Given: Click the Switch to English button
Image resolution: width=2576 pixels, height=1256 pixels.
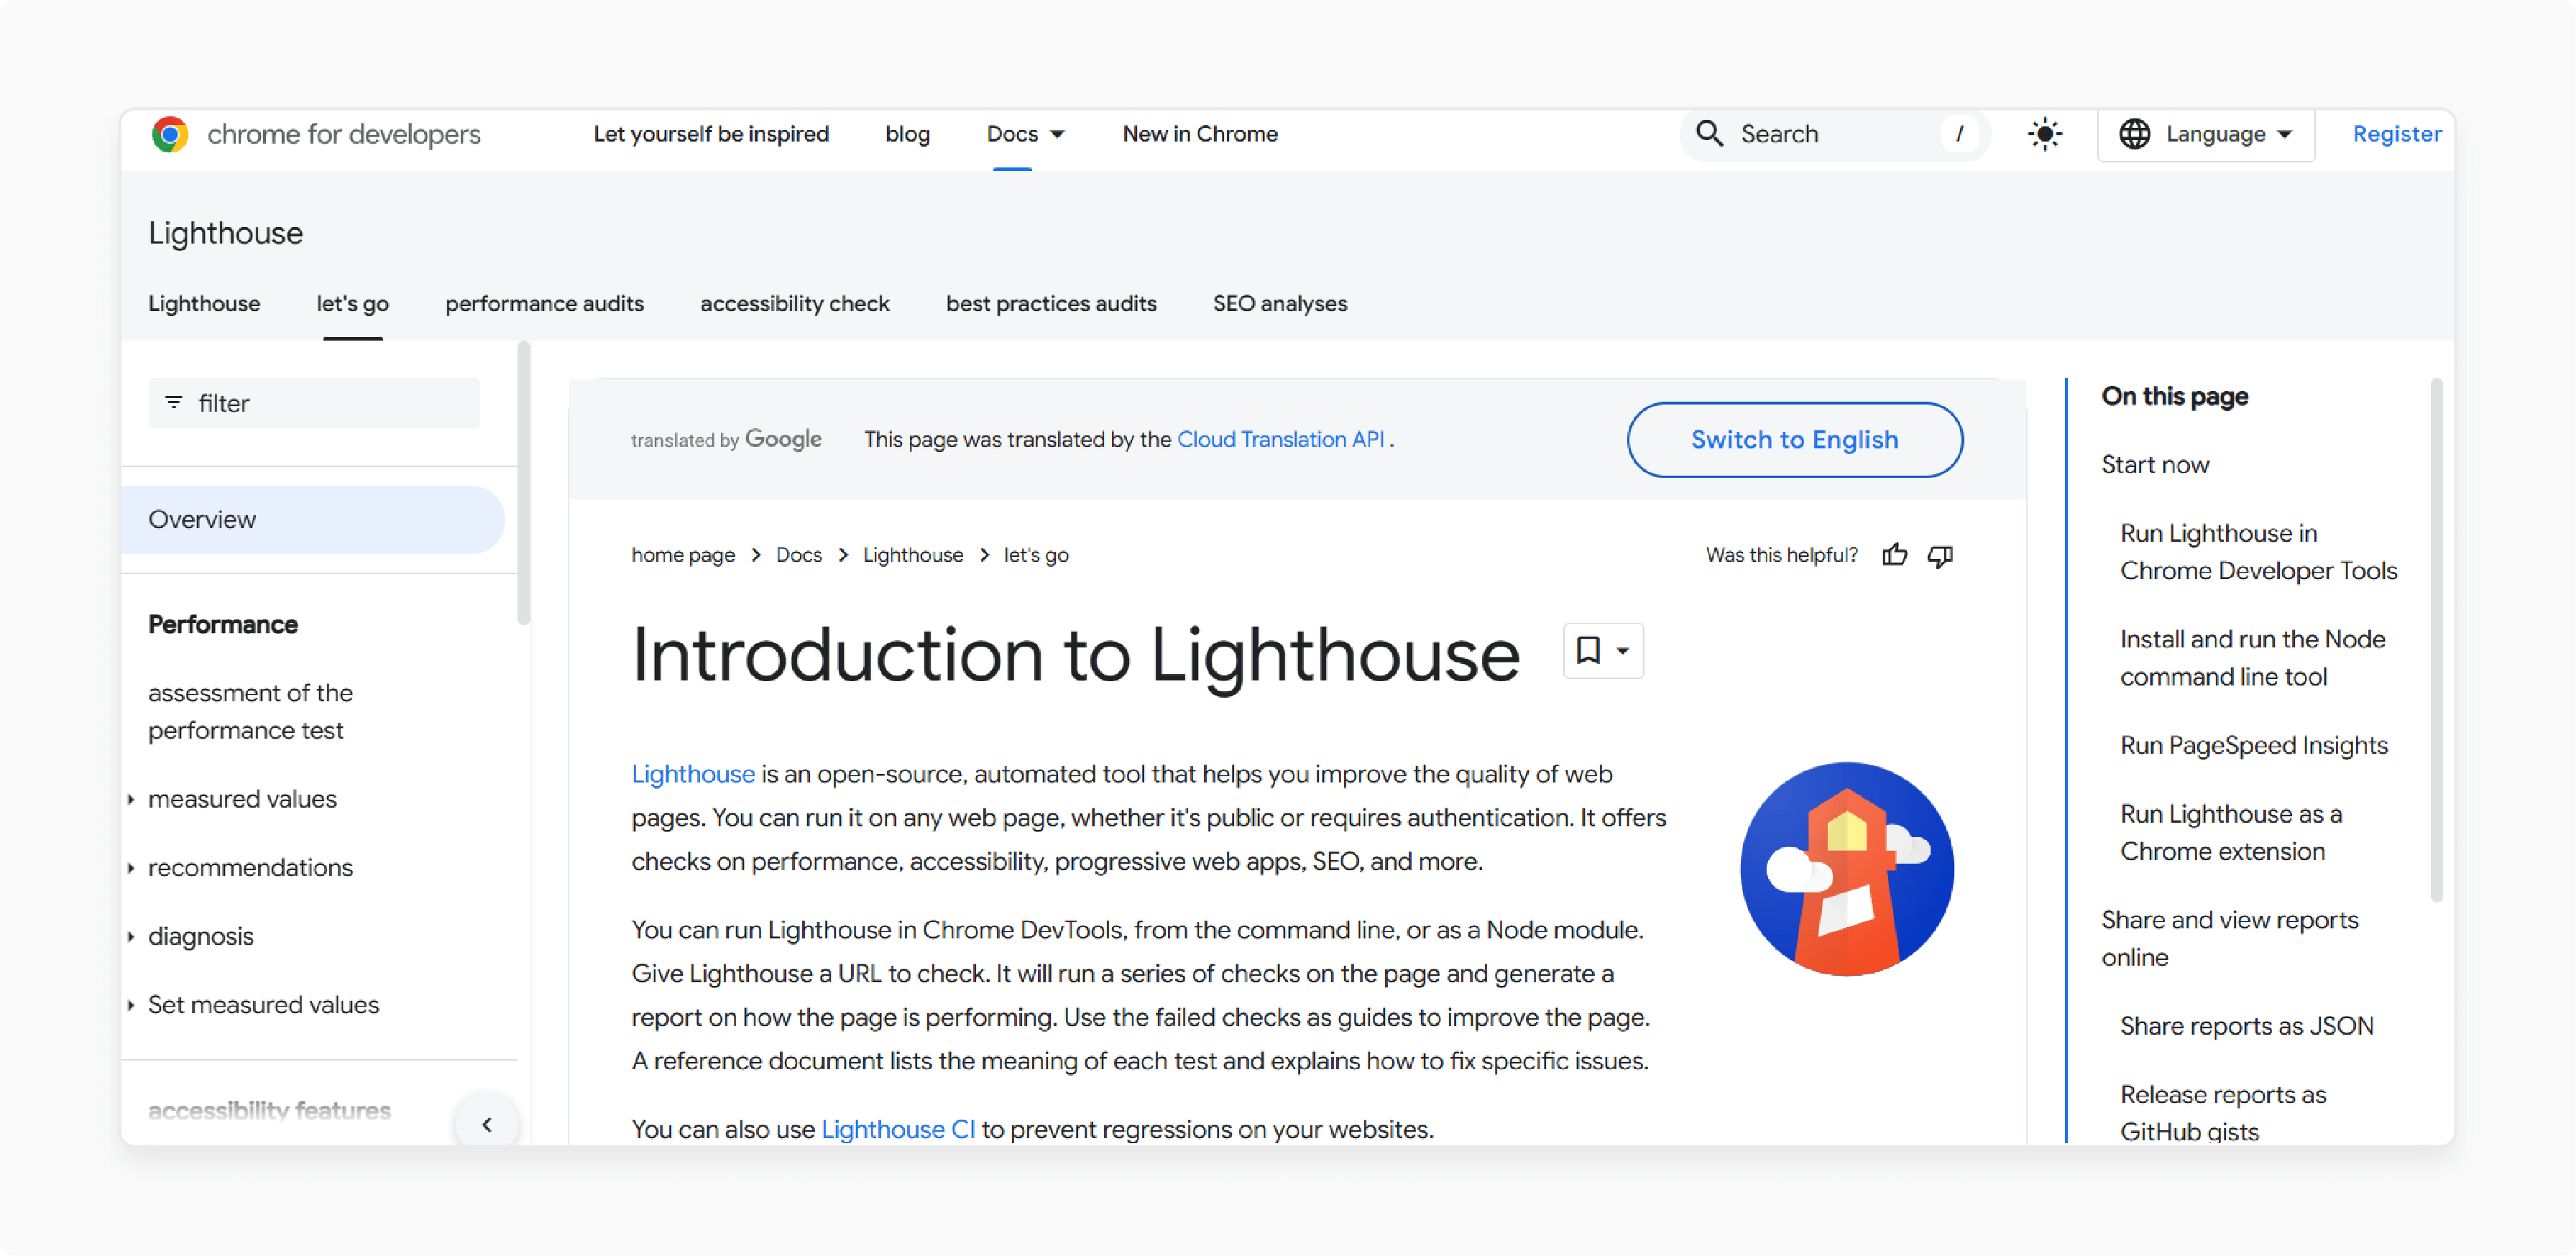Looking at the screenshot, I should pyautogui.click(x=1794, y=440).
